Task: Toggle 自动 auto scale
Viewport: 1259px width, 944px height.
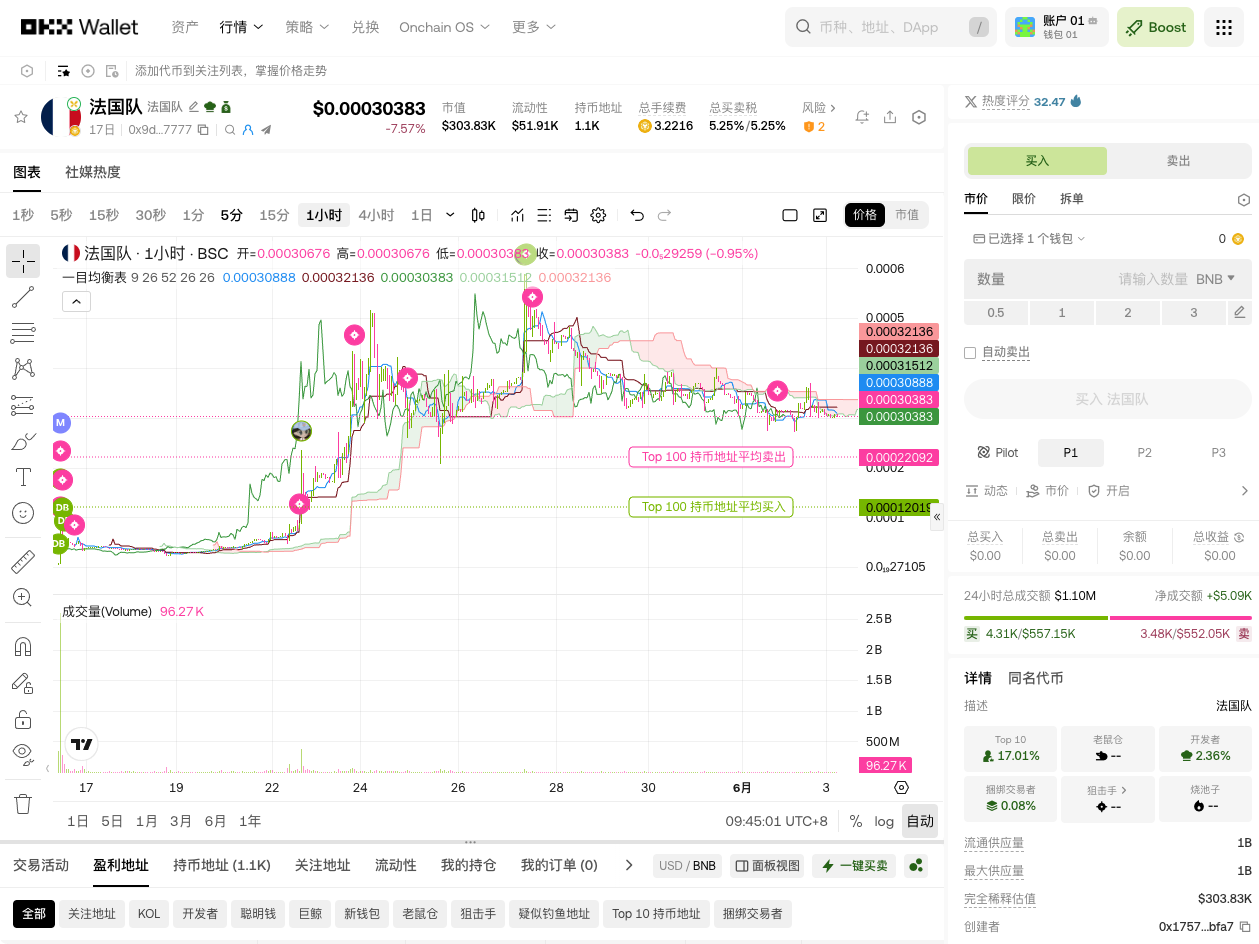Action: point(920,821)
